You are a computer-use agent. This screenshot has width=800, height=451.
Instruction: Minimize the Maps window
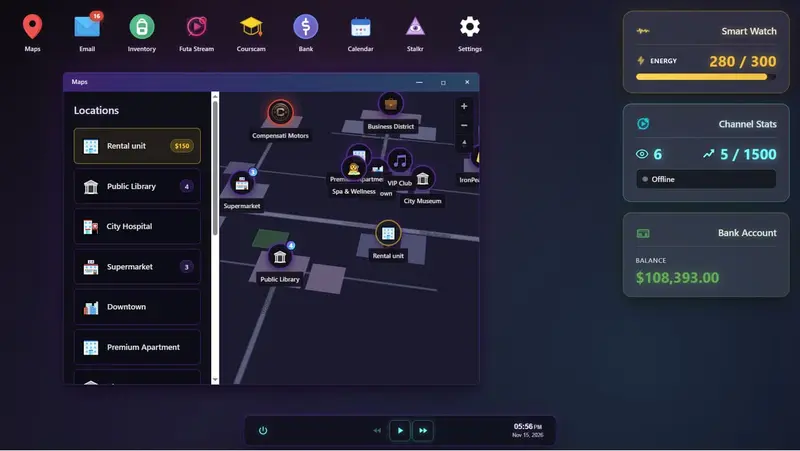tap(419, 82)
